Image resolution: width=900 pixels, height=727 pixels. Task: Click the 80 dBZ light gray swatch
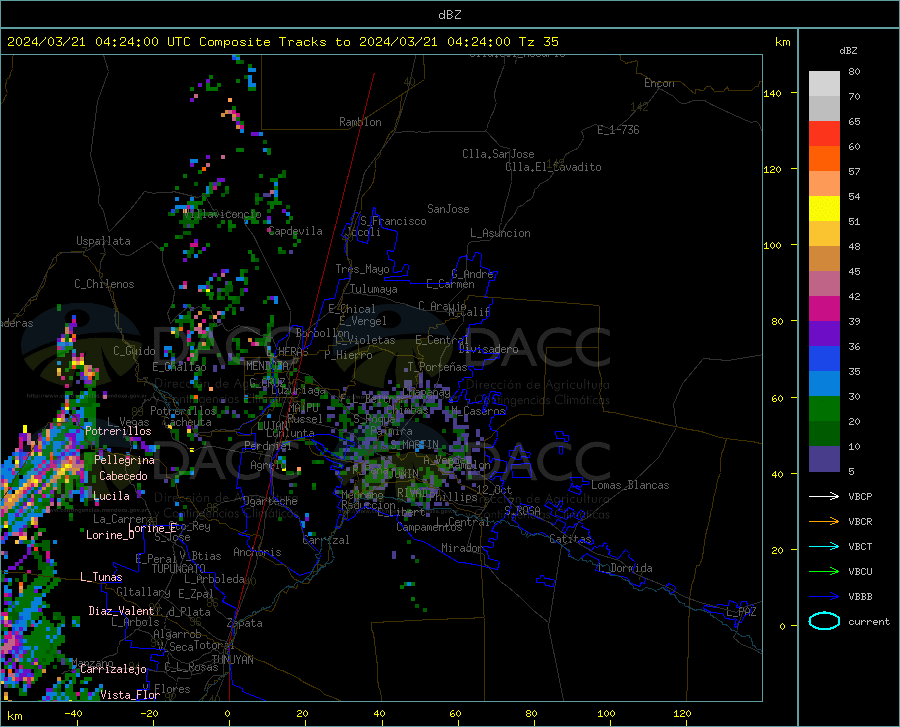click(x=824, y=84)
